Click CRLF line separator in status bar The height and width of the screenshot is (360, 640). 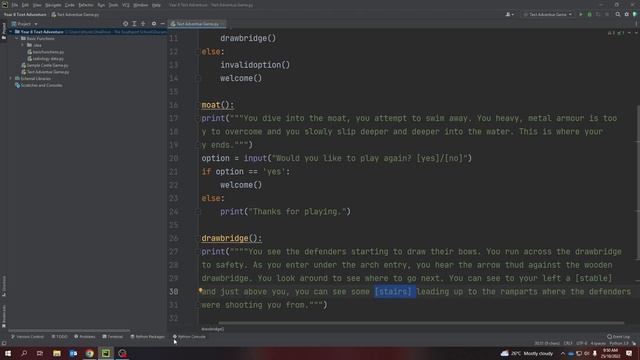568,344
